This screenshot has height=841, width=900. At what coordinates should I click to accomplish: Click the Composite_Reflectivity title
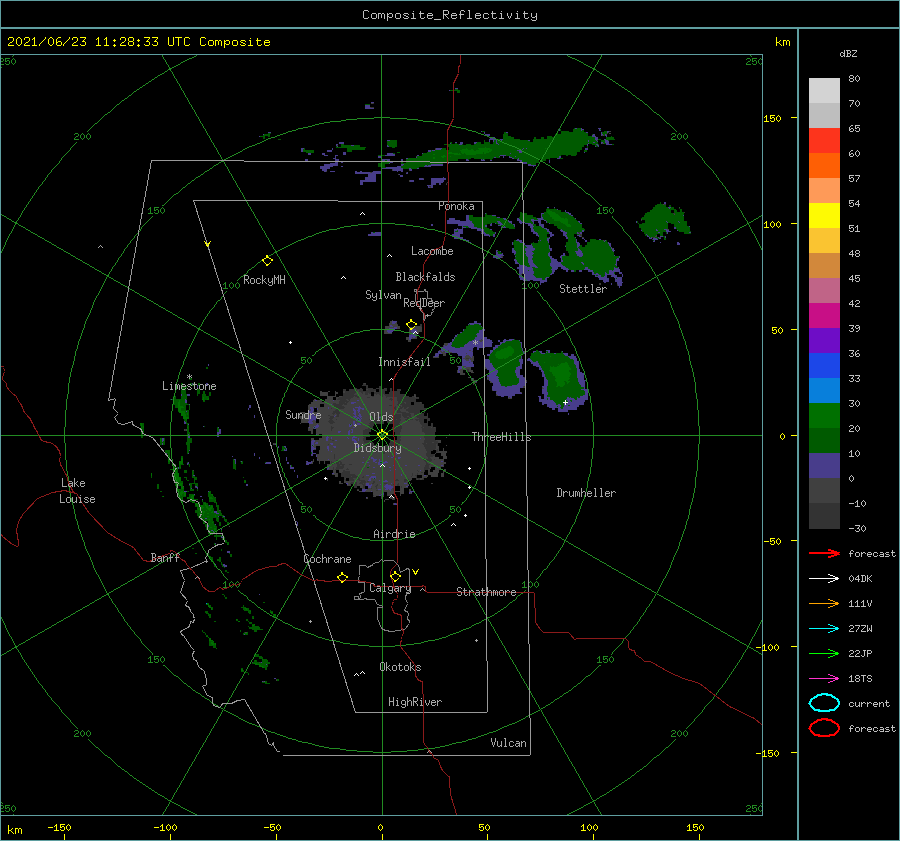point(450,15)
